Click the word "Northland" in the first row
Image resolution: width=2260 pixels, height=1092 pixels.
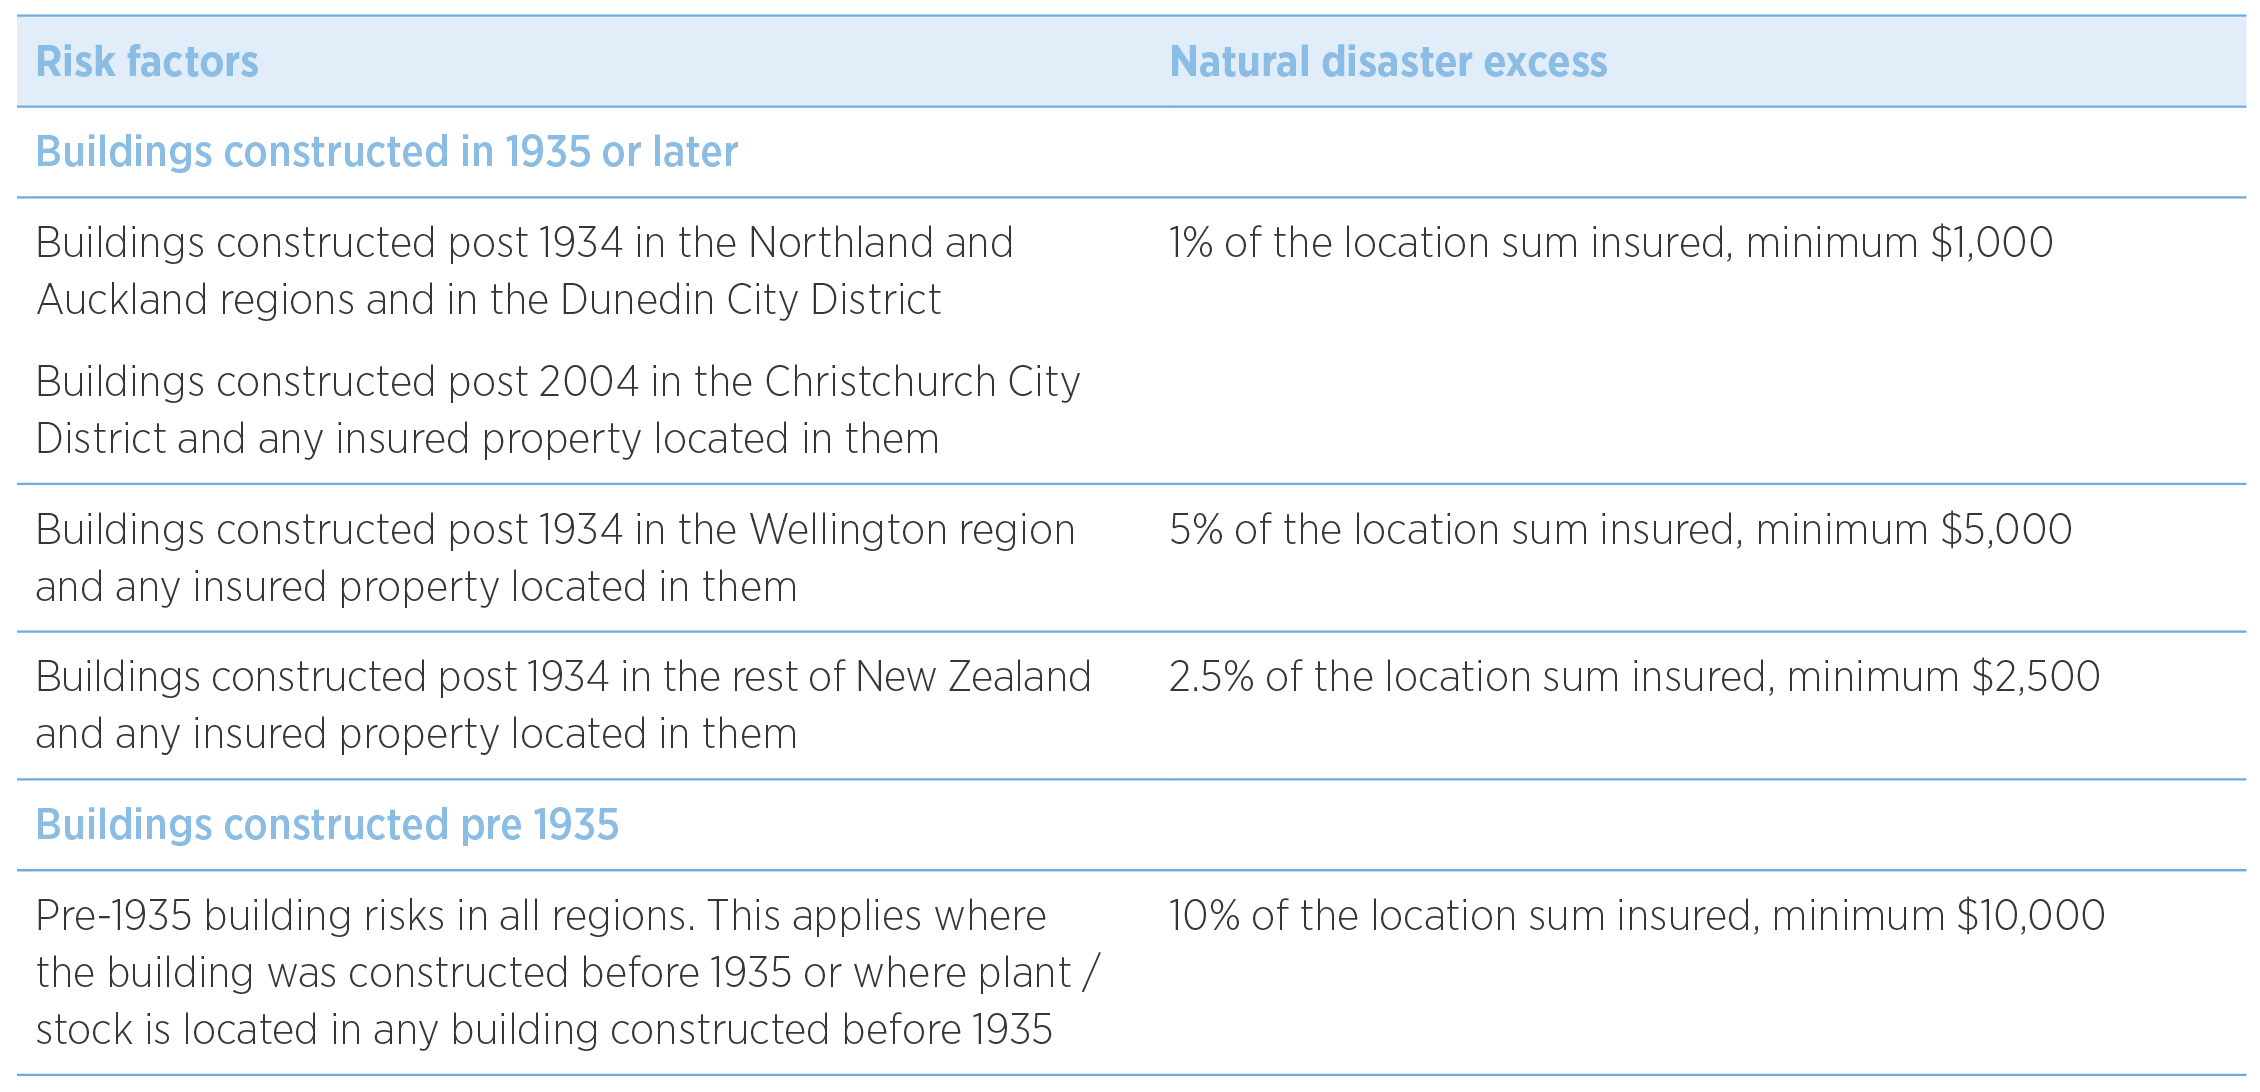coord(838,243)
